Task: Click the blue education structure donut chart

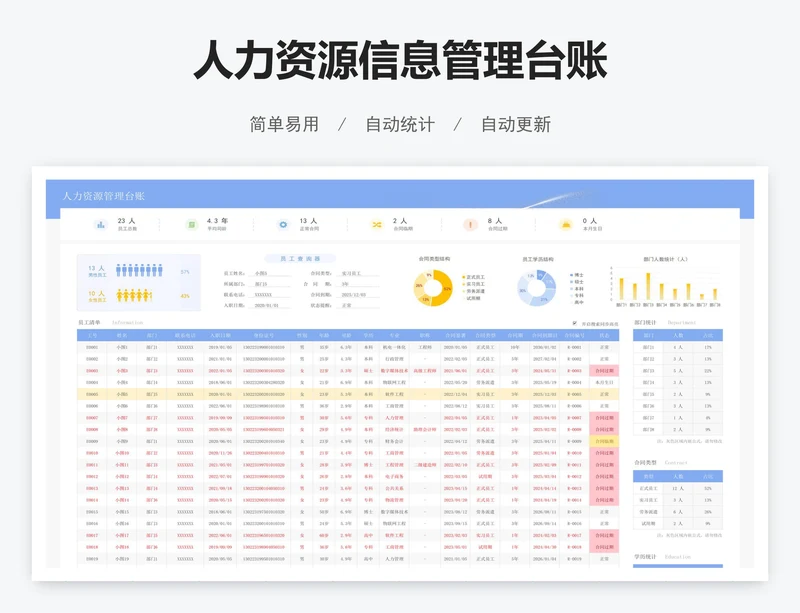Action: [536, 288]
